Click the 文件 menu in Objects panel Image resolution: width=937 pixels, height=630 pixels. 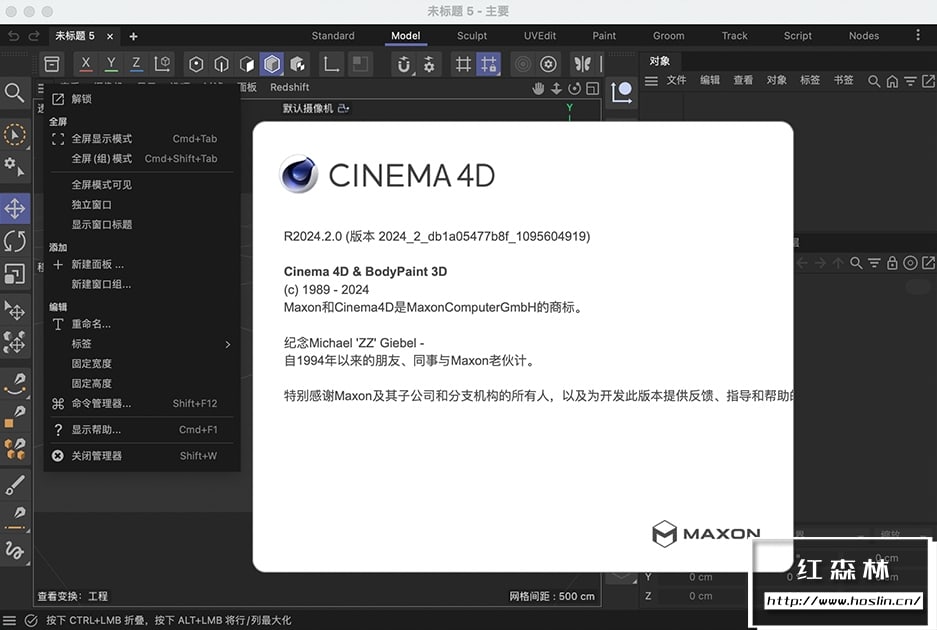point(677,81)
